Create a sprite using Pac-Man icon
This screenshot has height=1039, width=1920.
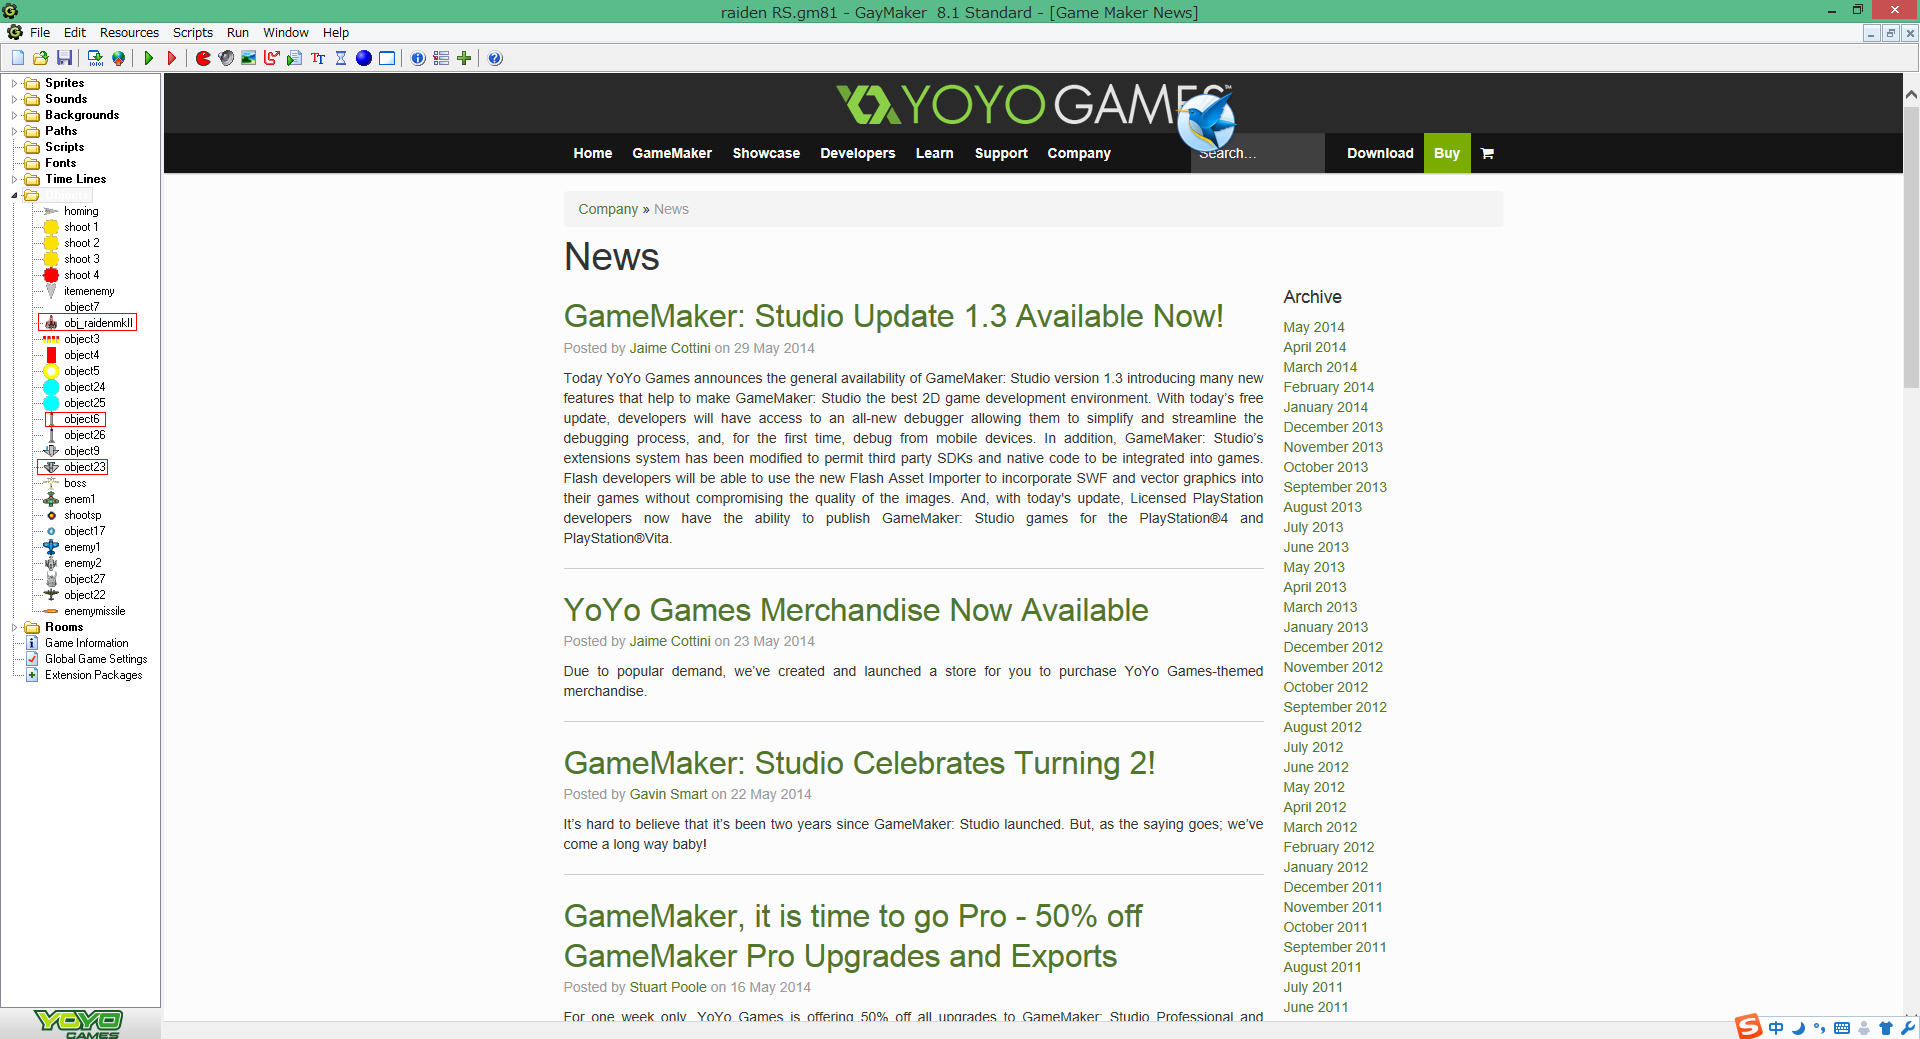(203, 58)
